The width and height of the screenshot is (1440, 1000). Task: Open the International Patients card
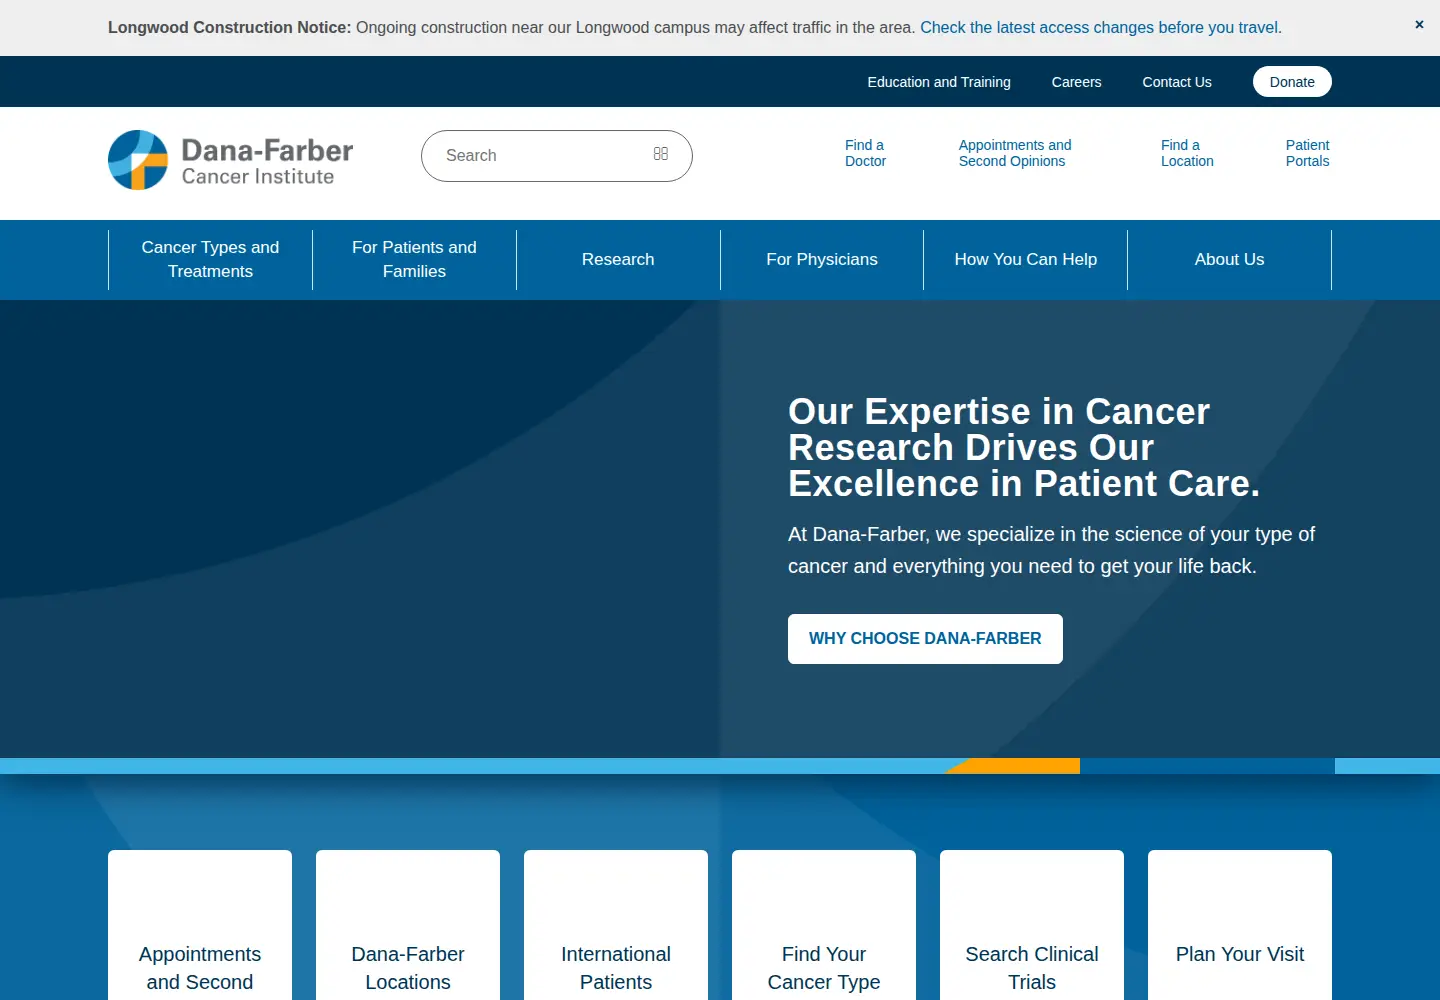point(616,925)
